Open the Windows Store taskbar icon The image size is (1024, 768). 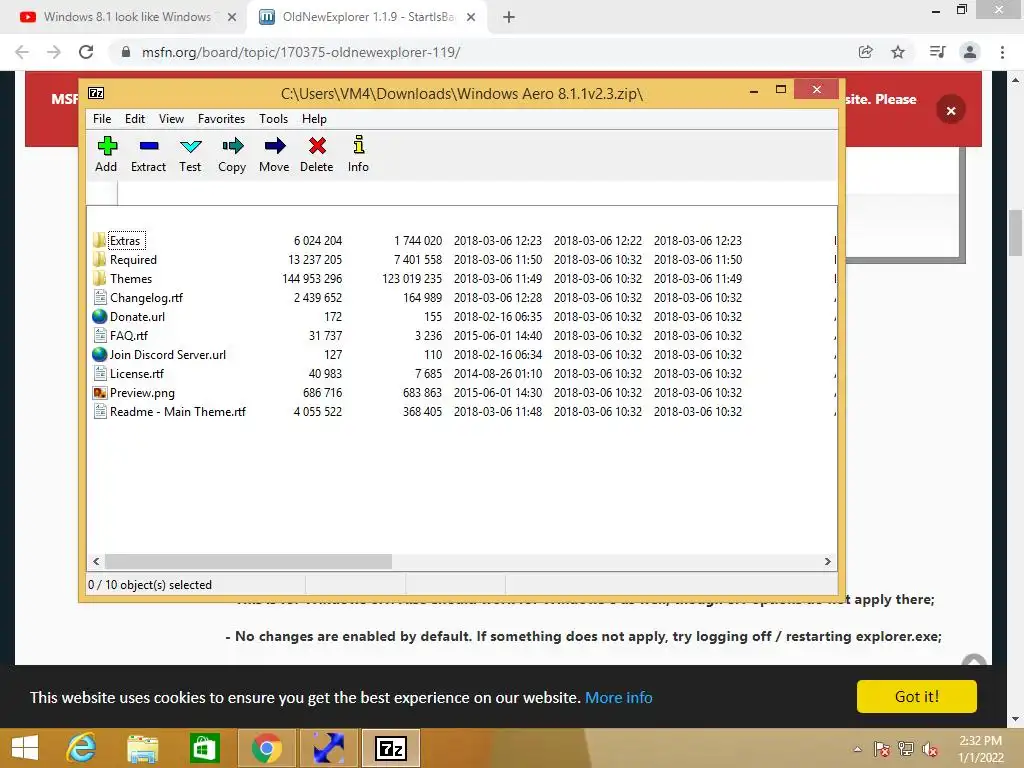pos(204,748)
